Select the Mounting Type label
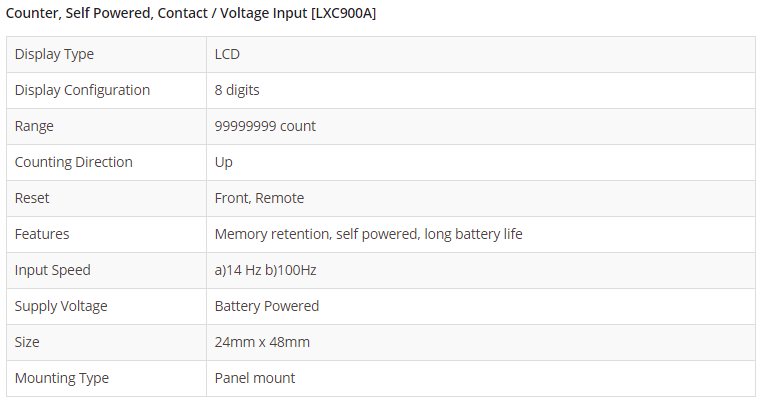762x404 pixels. click(62, 378)
